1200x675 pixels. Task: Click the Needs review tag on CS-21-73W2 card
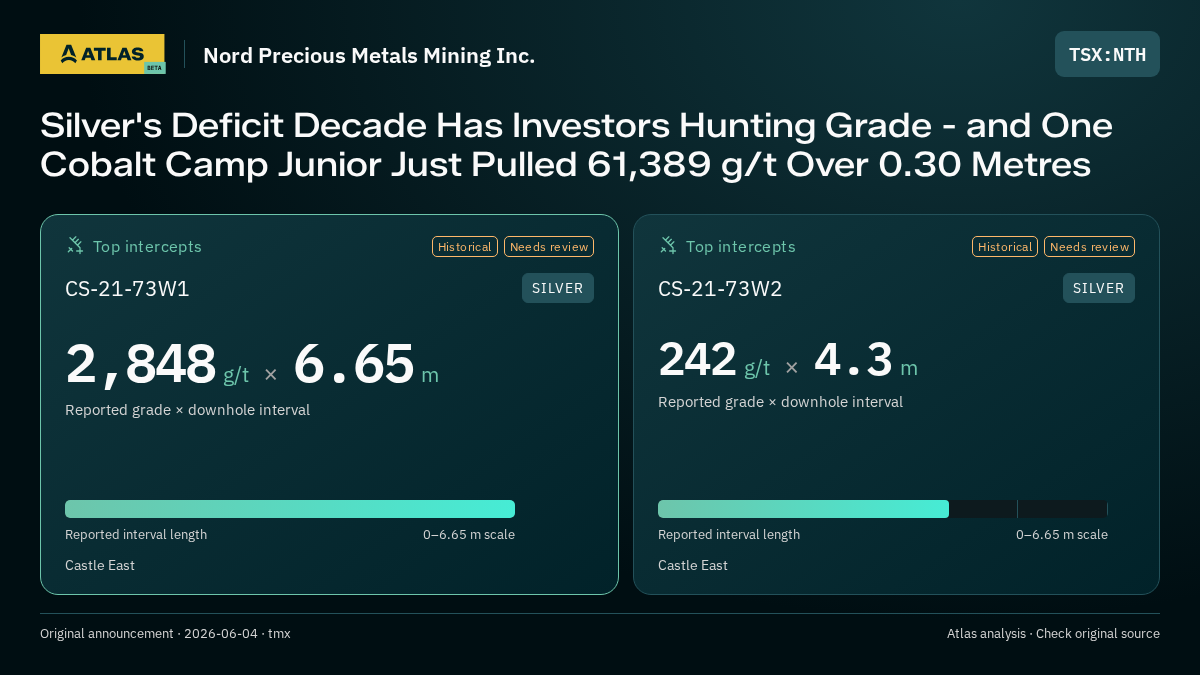[1089, 247]
